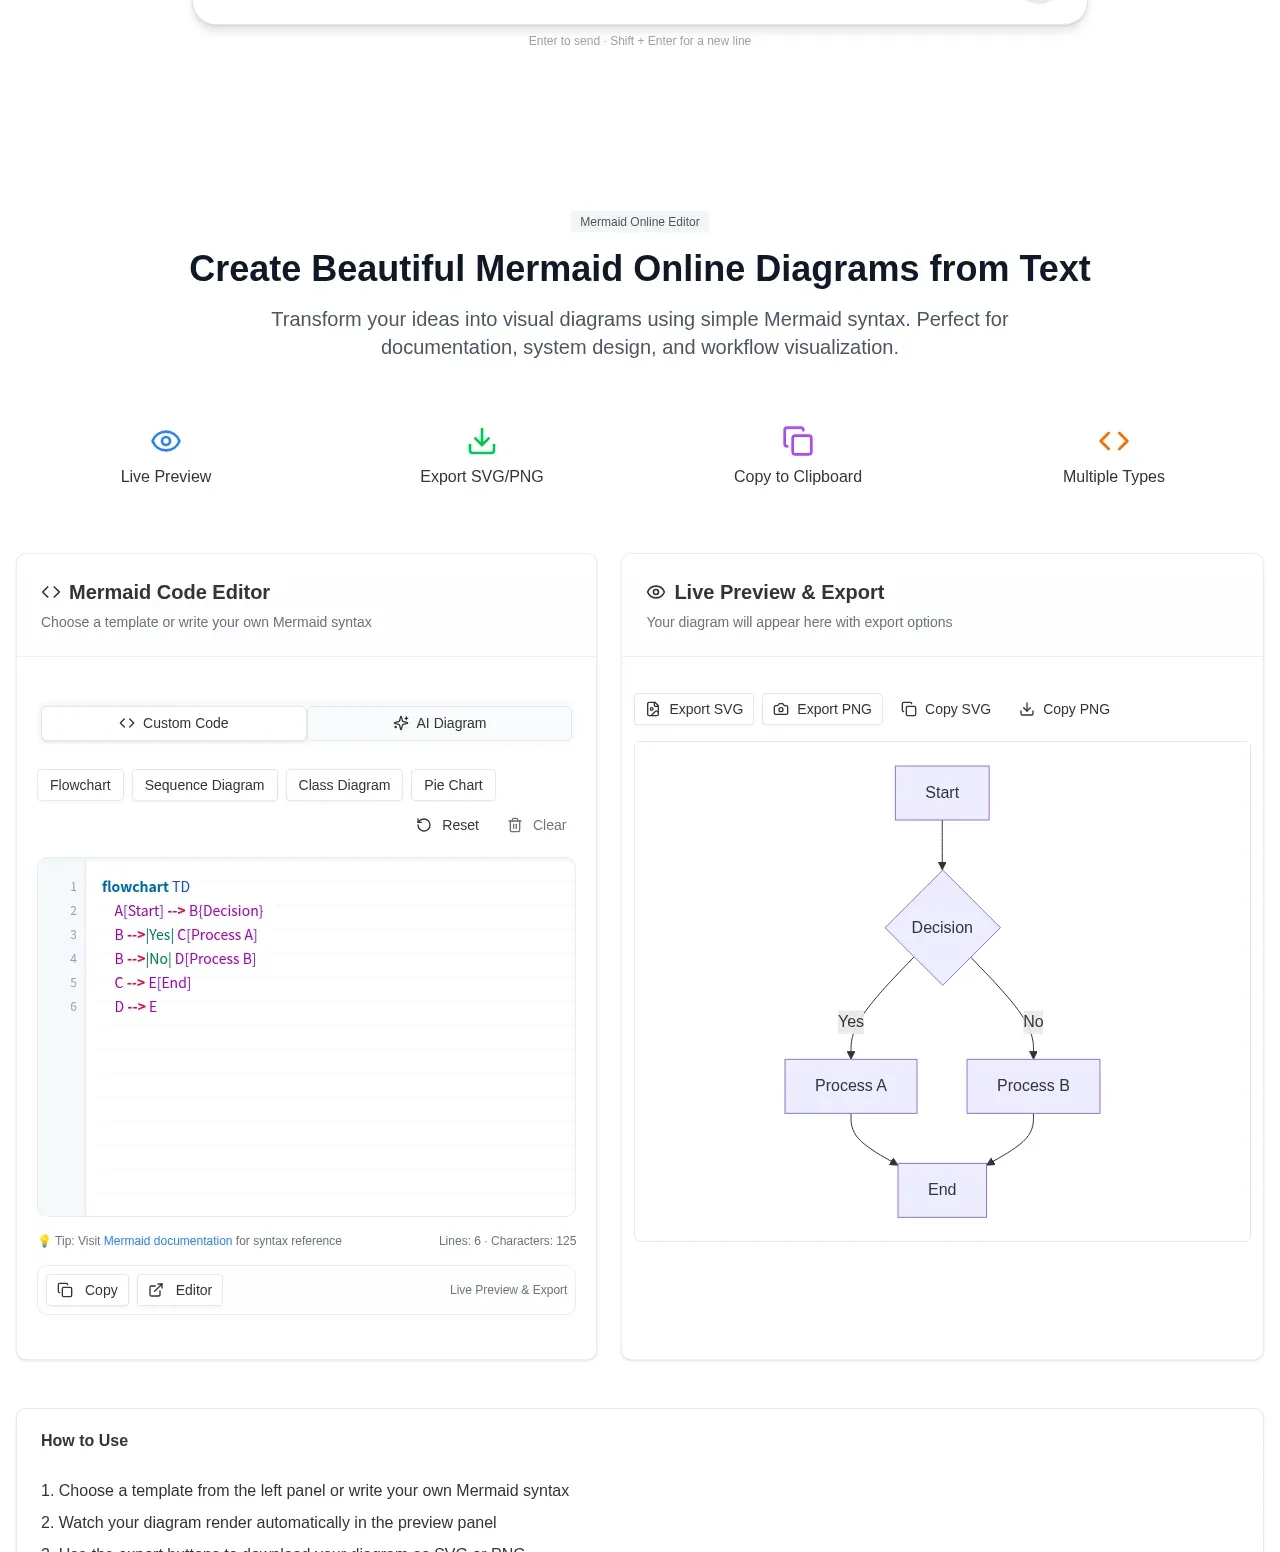
Task: Click the Process B node in the preview
Action: point(1033,1086)
